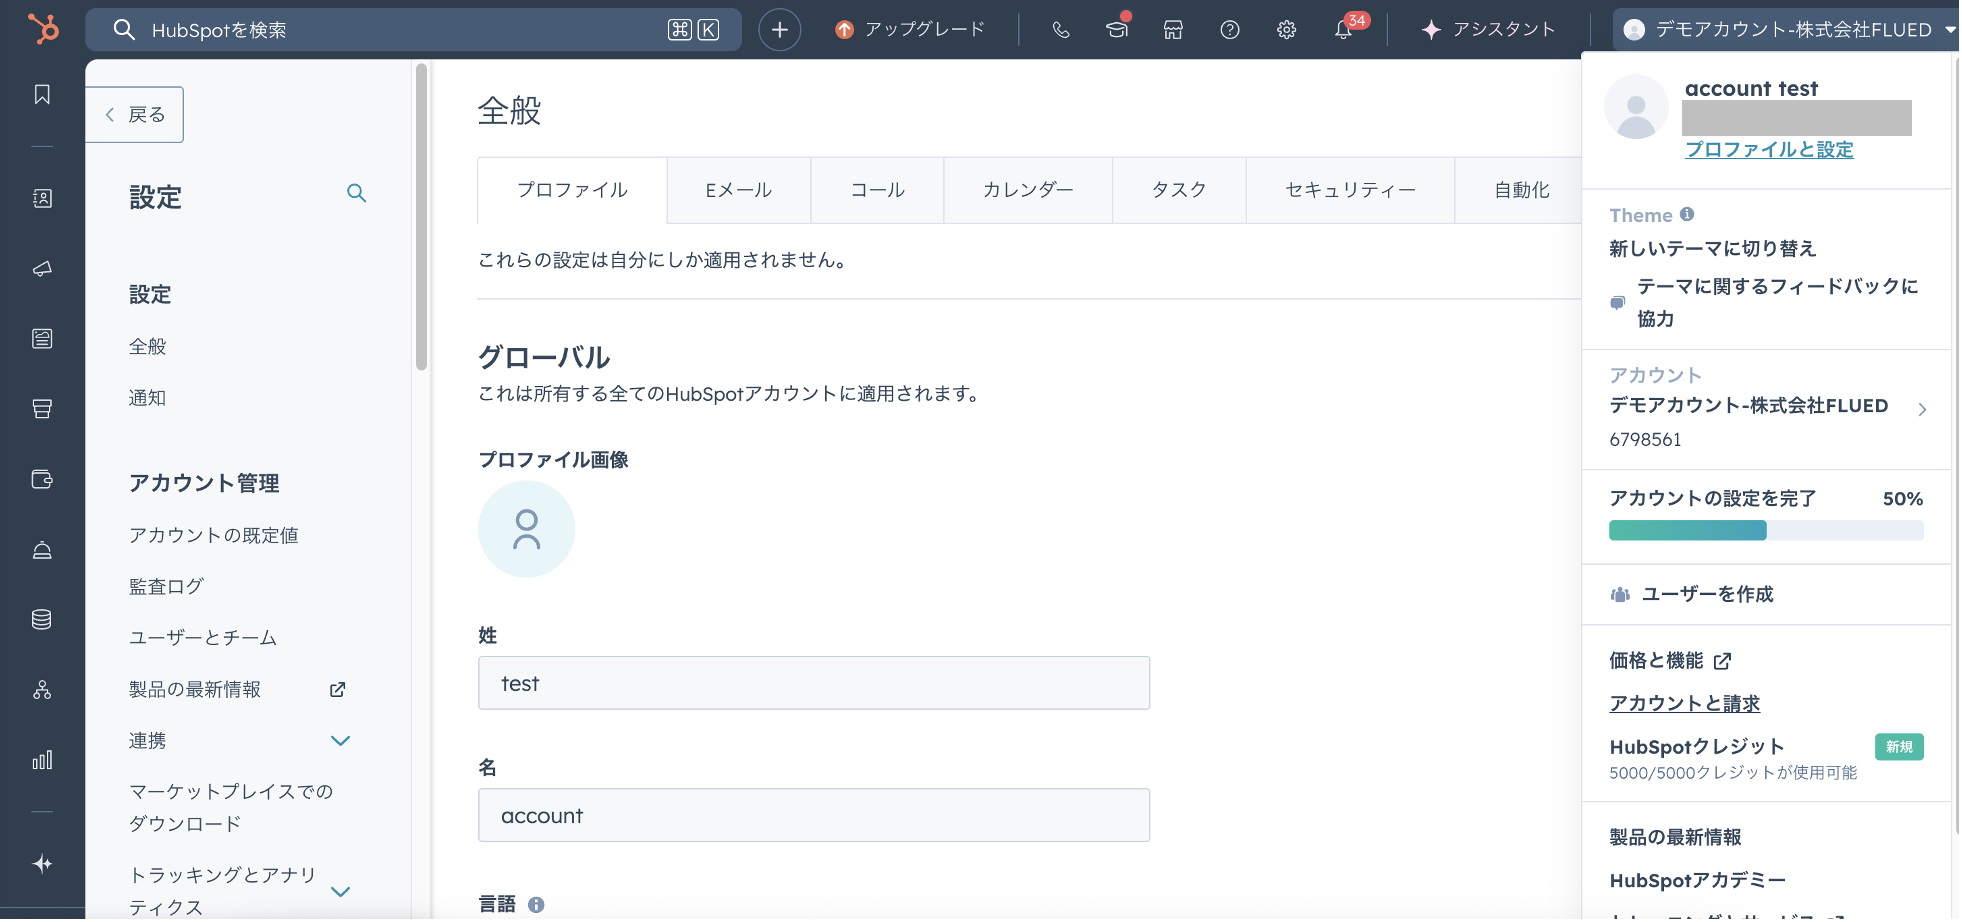Open bookmarks icon in left sidebar
The width and height of the screenshot is (1962, 922).
(x=42, y=94)
